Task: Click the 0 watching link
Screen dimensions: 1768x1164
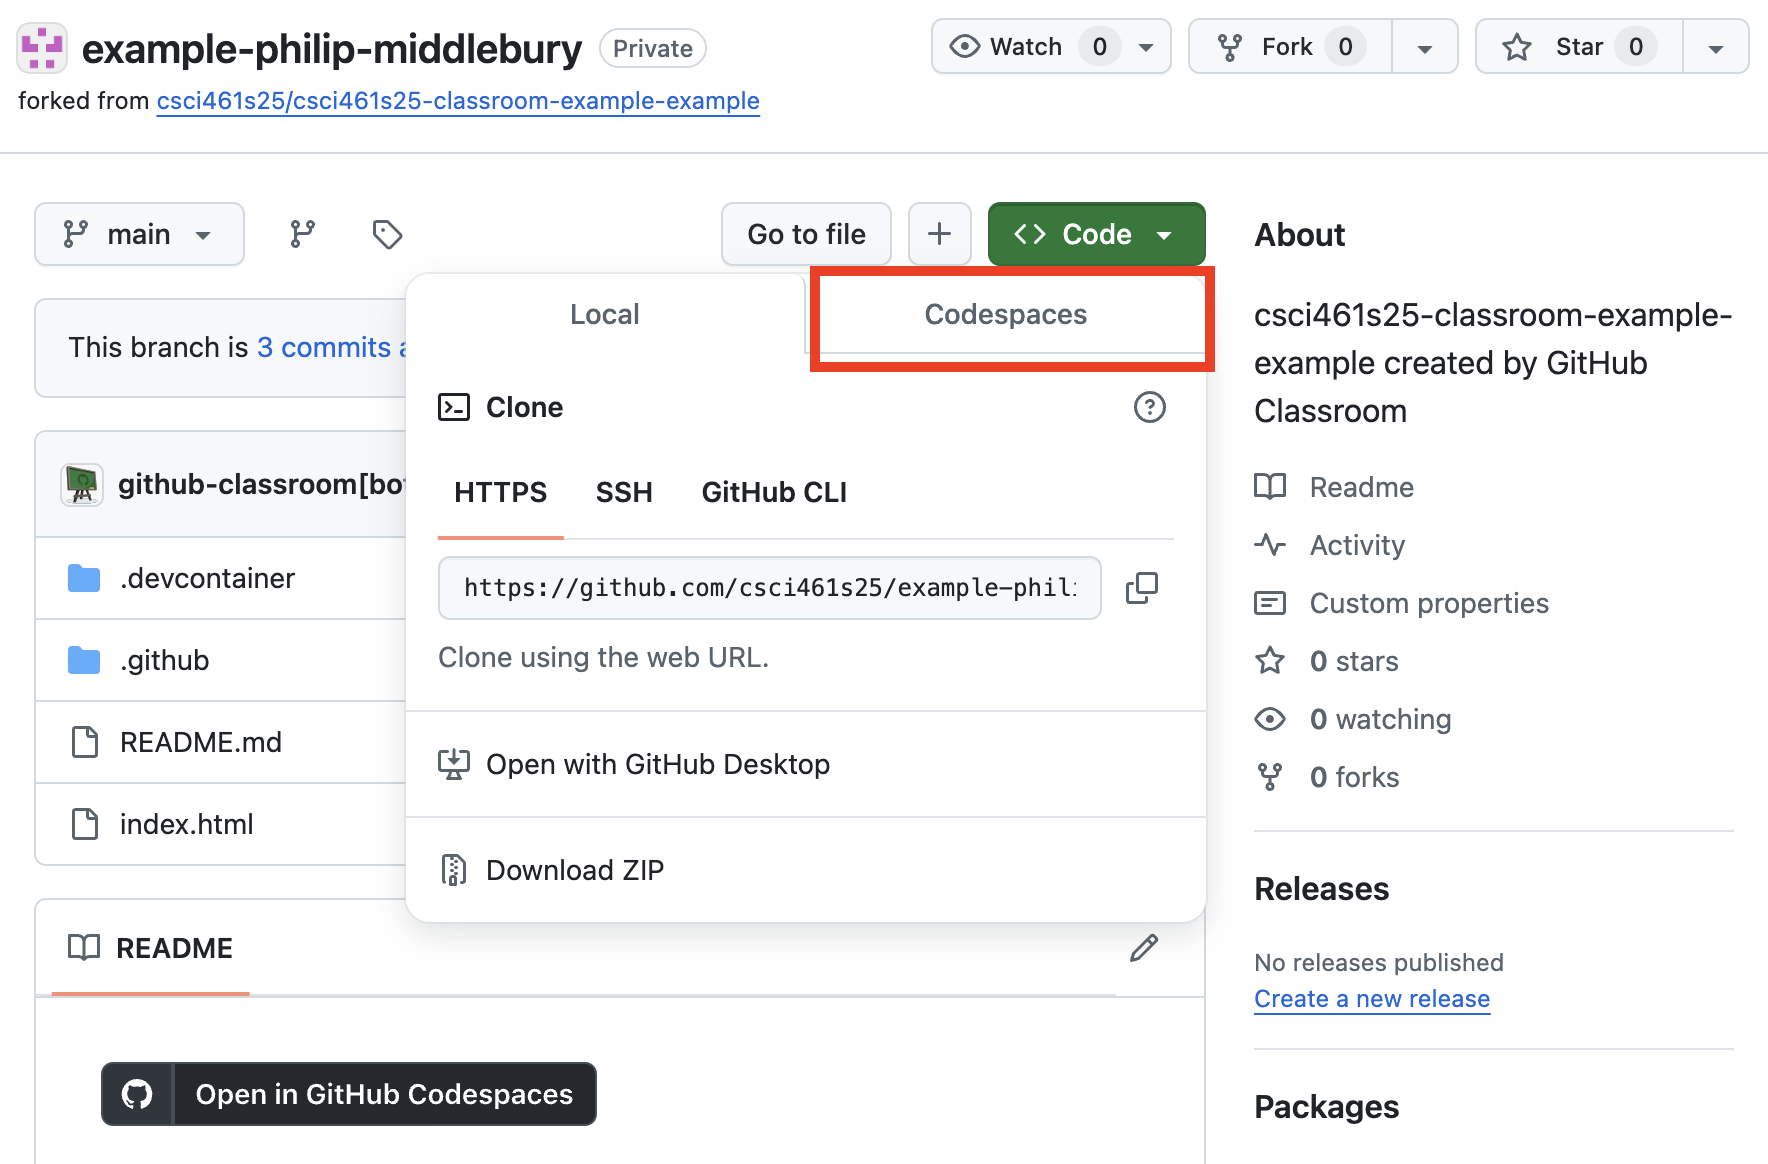Action: click(x=1380, y=719)
